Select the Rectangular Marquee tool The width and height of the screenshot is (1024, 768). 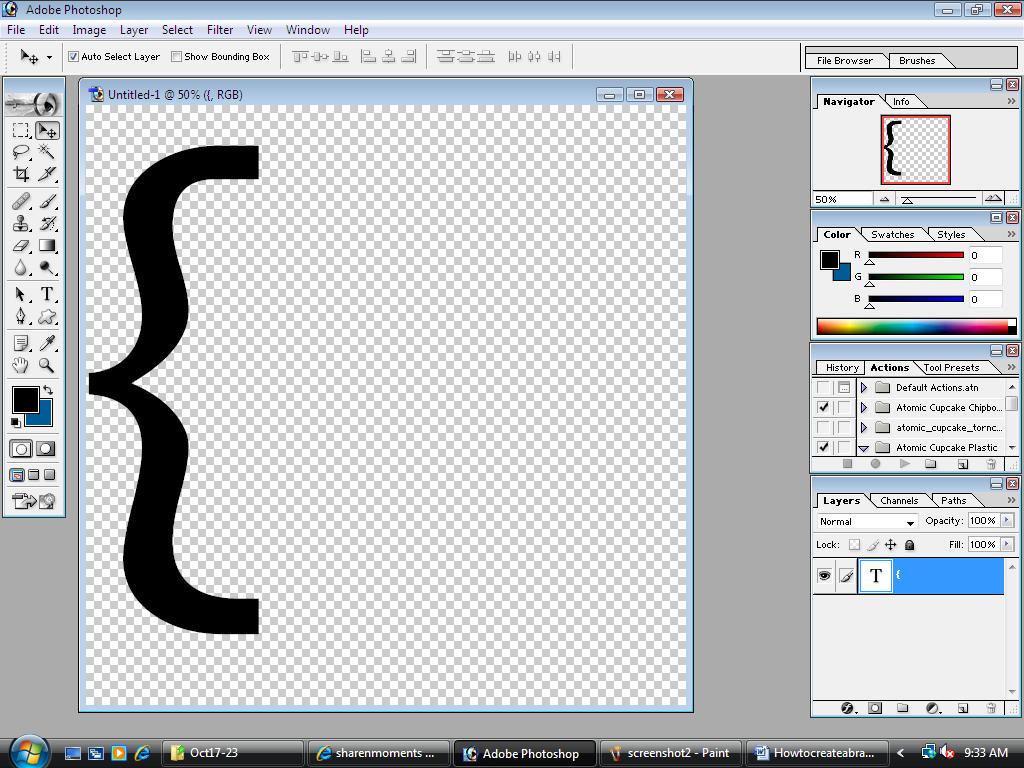point(21,131)
